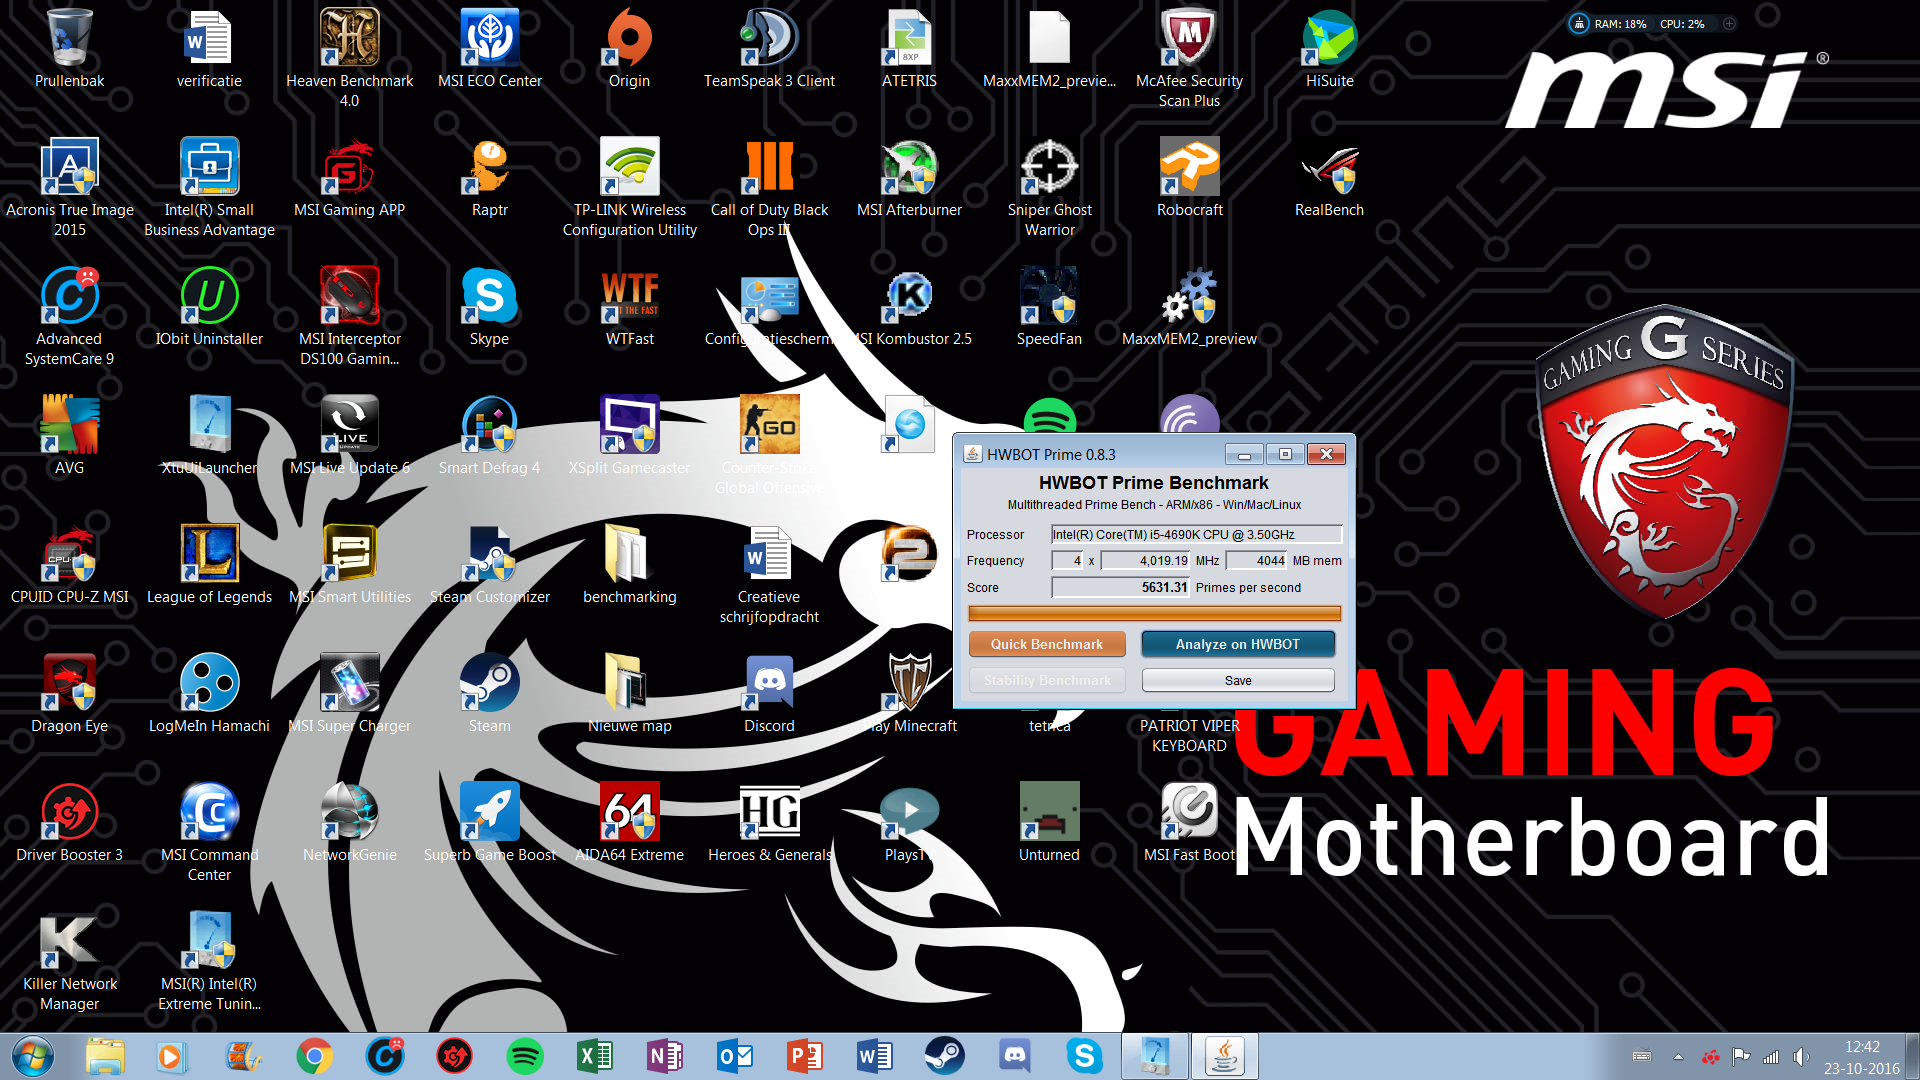Open Word from the taskbar
The height and width of the screenshot is (1080, 1920).
click(874, 1056)
